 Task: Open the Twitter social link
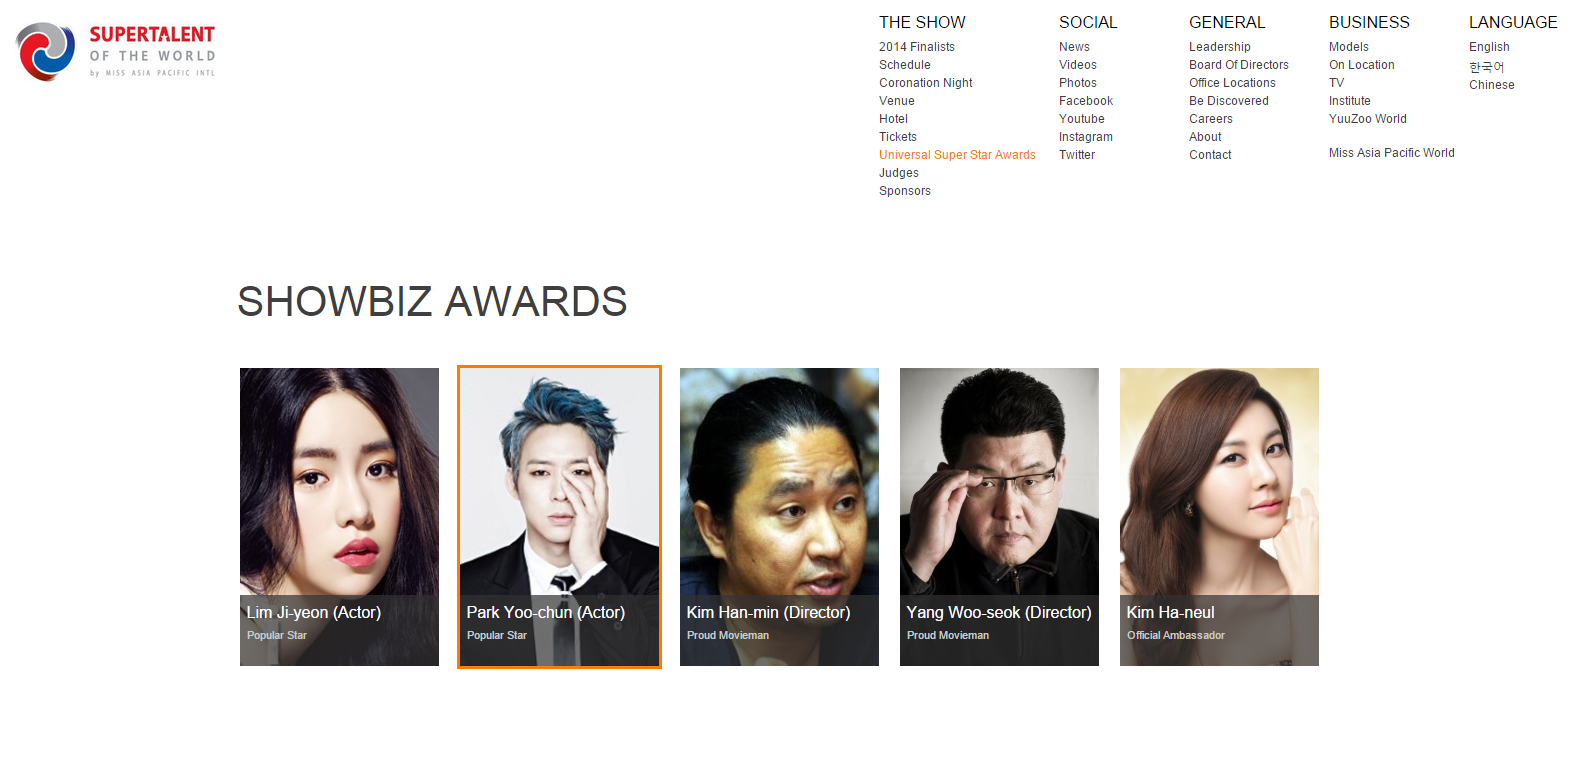pos(1077,155)
